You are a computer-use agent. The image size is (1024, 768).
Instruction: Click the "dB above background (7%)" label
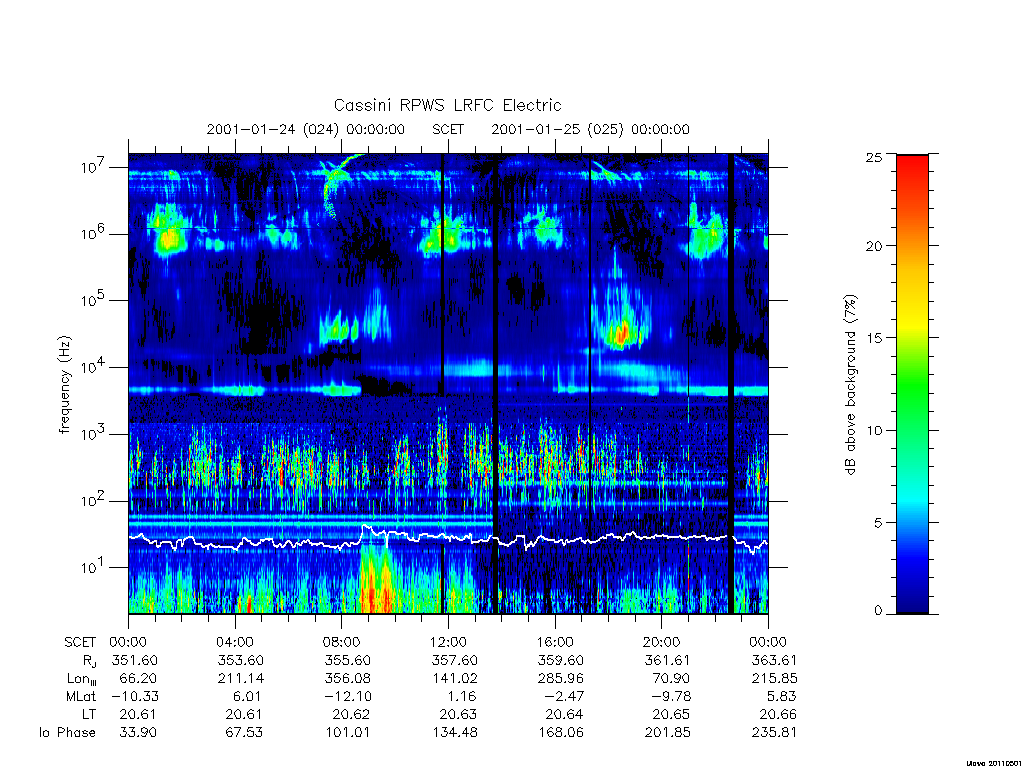[x=850, y=385]
